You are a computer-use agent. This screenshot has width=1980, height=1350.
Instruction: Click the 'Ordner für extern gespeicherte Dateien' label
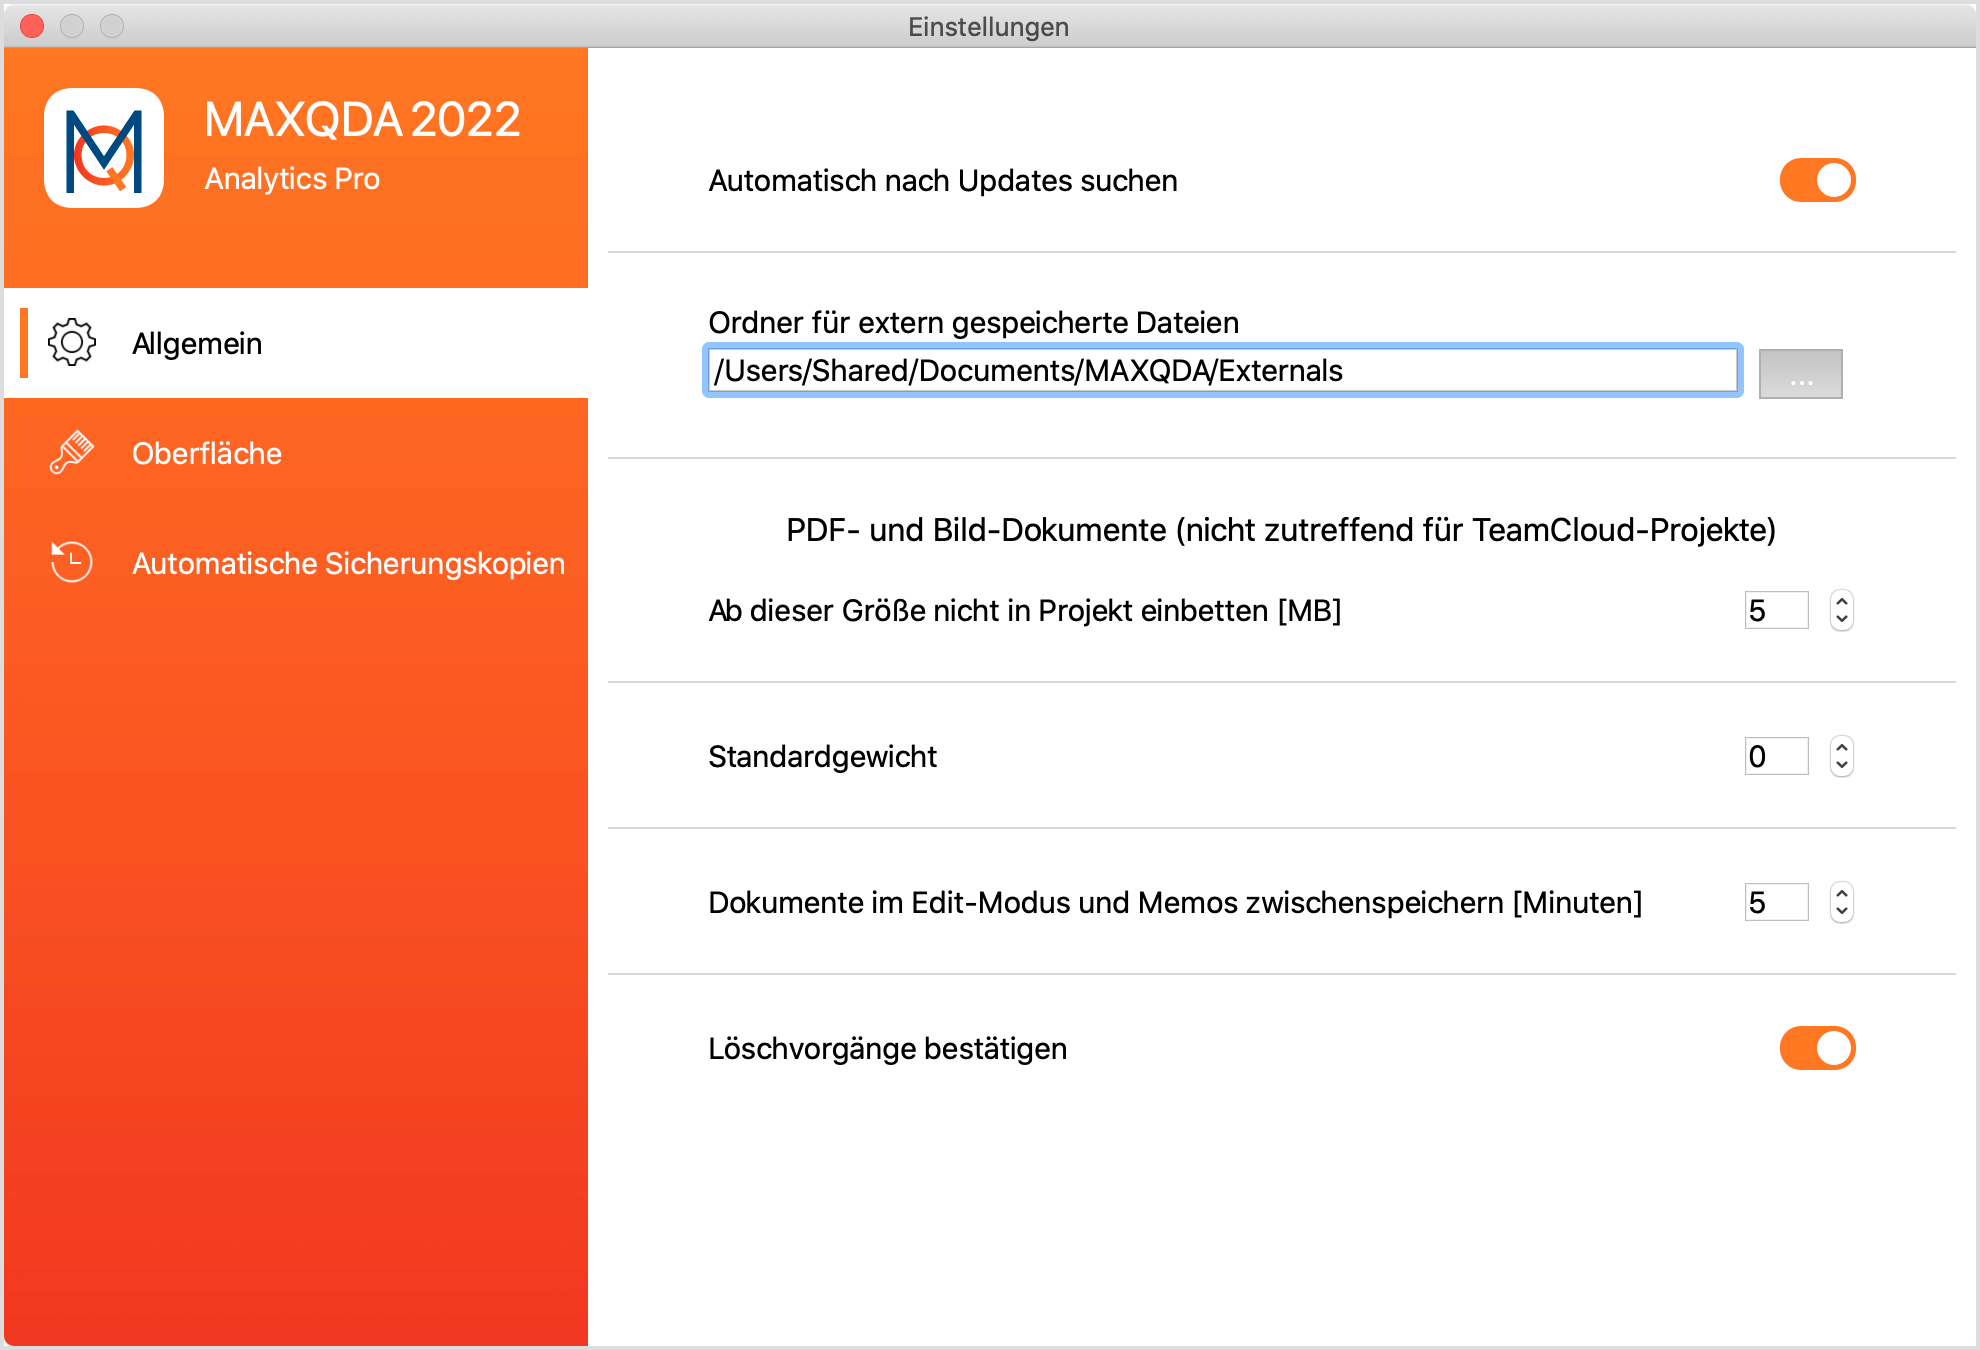973,322
